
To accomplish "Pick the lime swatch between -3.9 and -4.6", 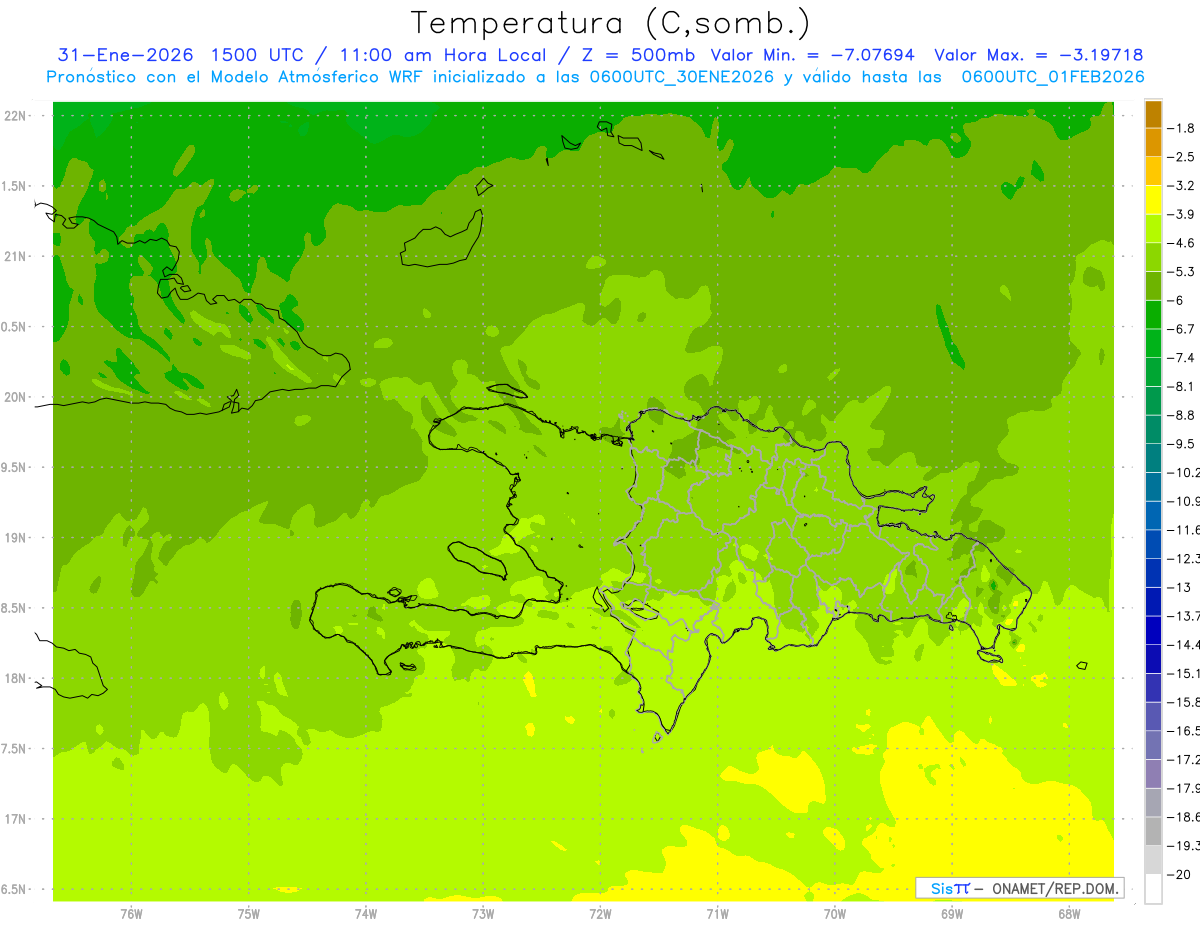I will (x=1153, y=229).
